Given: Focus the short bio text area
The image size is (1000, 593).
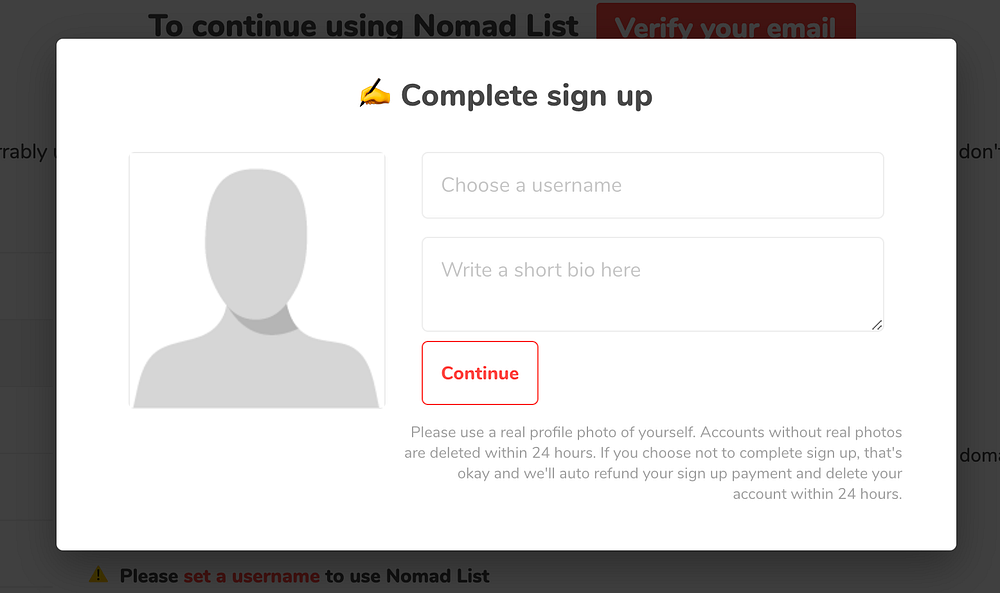Looking at the screenshot, I should click(x=652, y=284).
